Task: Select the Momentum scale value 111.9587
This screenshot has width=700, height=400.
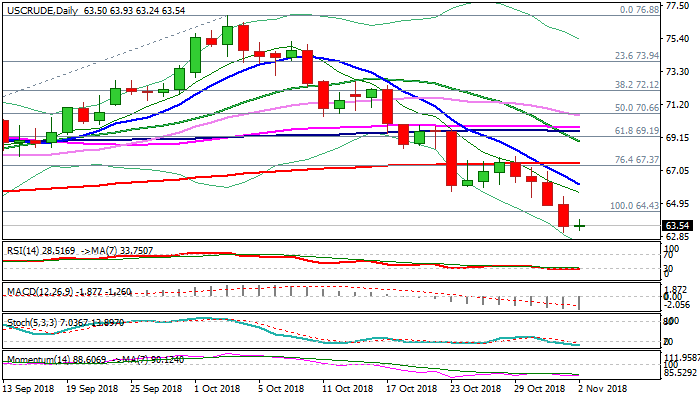Action: click(682, 358)
